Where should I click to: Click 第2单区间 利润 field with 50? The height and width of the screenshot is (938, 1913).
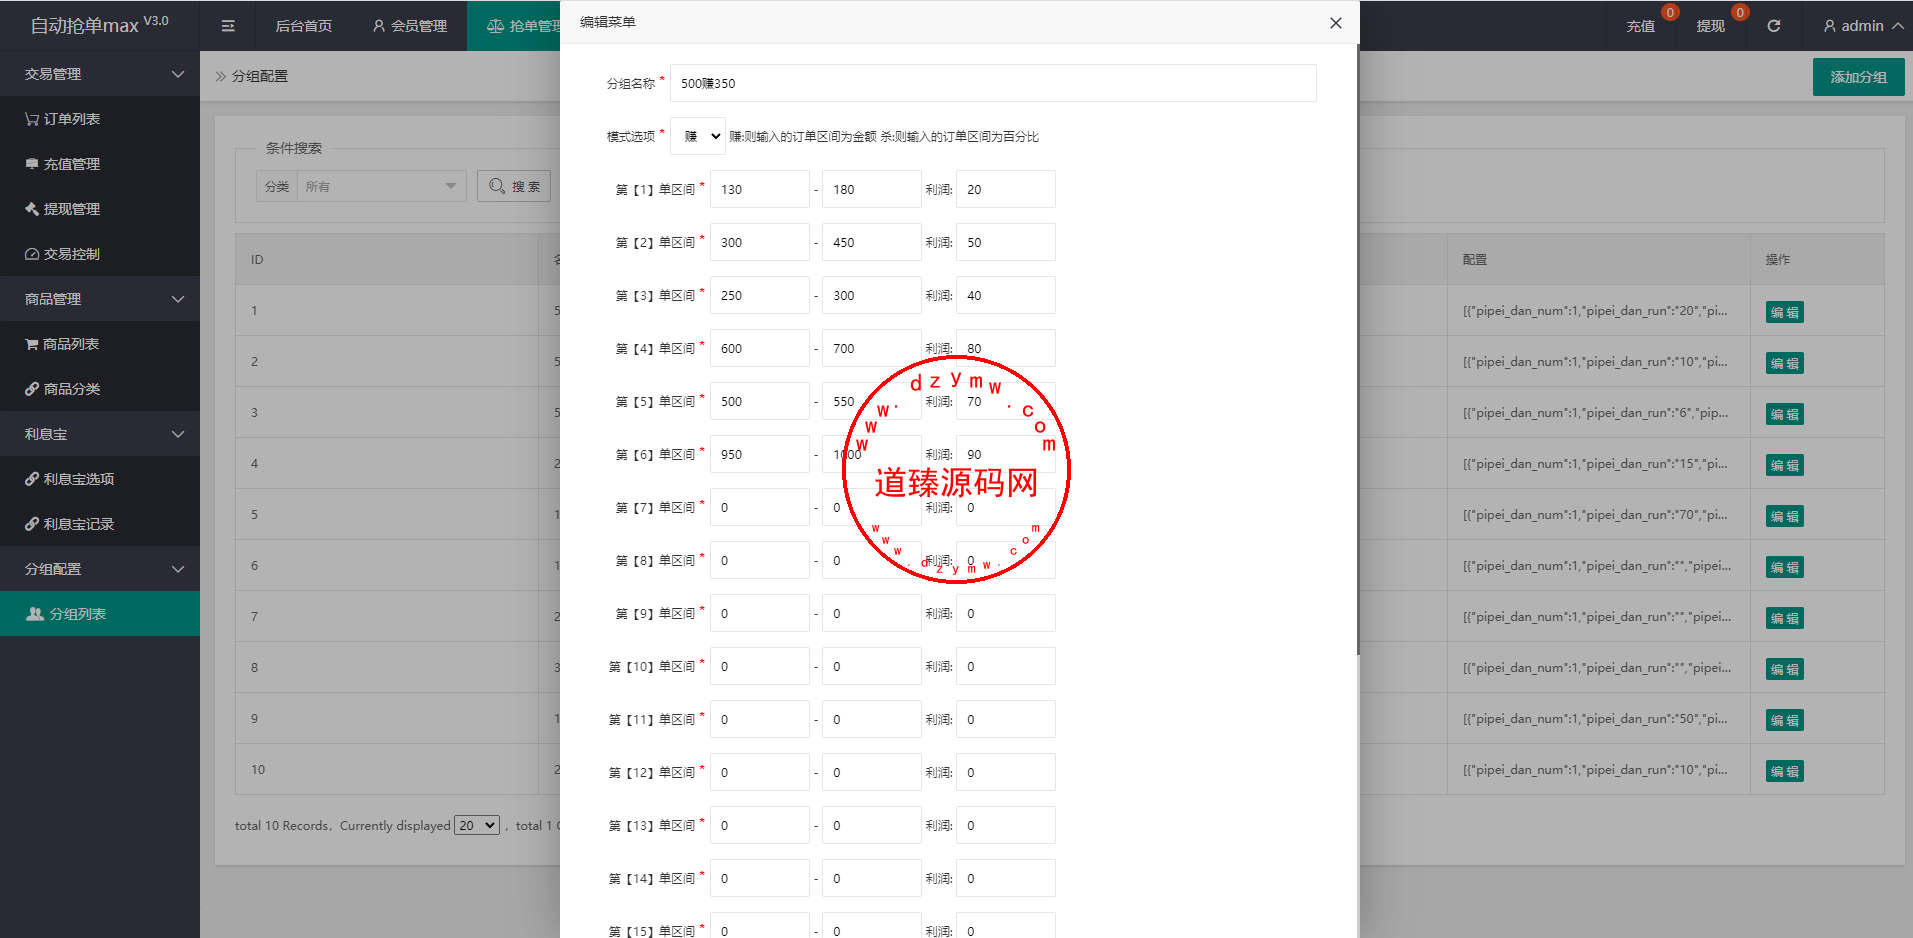(x=1005, y=242)
